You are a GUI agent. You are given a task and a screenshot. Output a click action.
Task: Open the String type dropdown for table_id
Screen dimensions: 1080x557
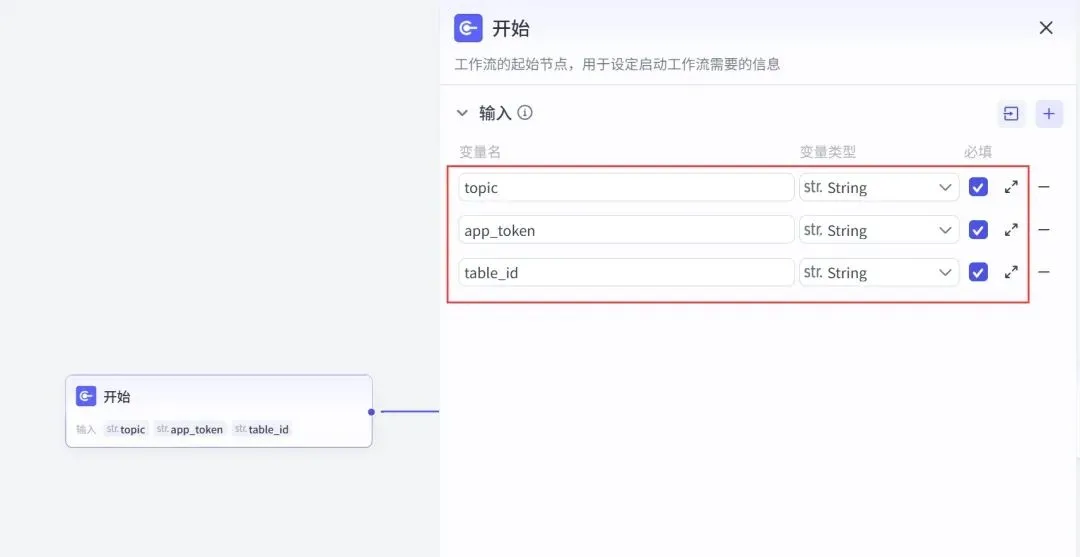click(x=879, y=273)
